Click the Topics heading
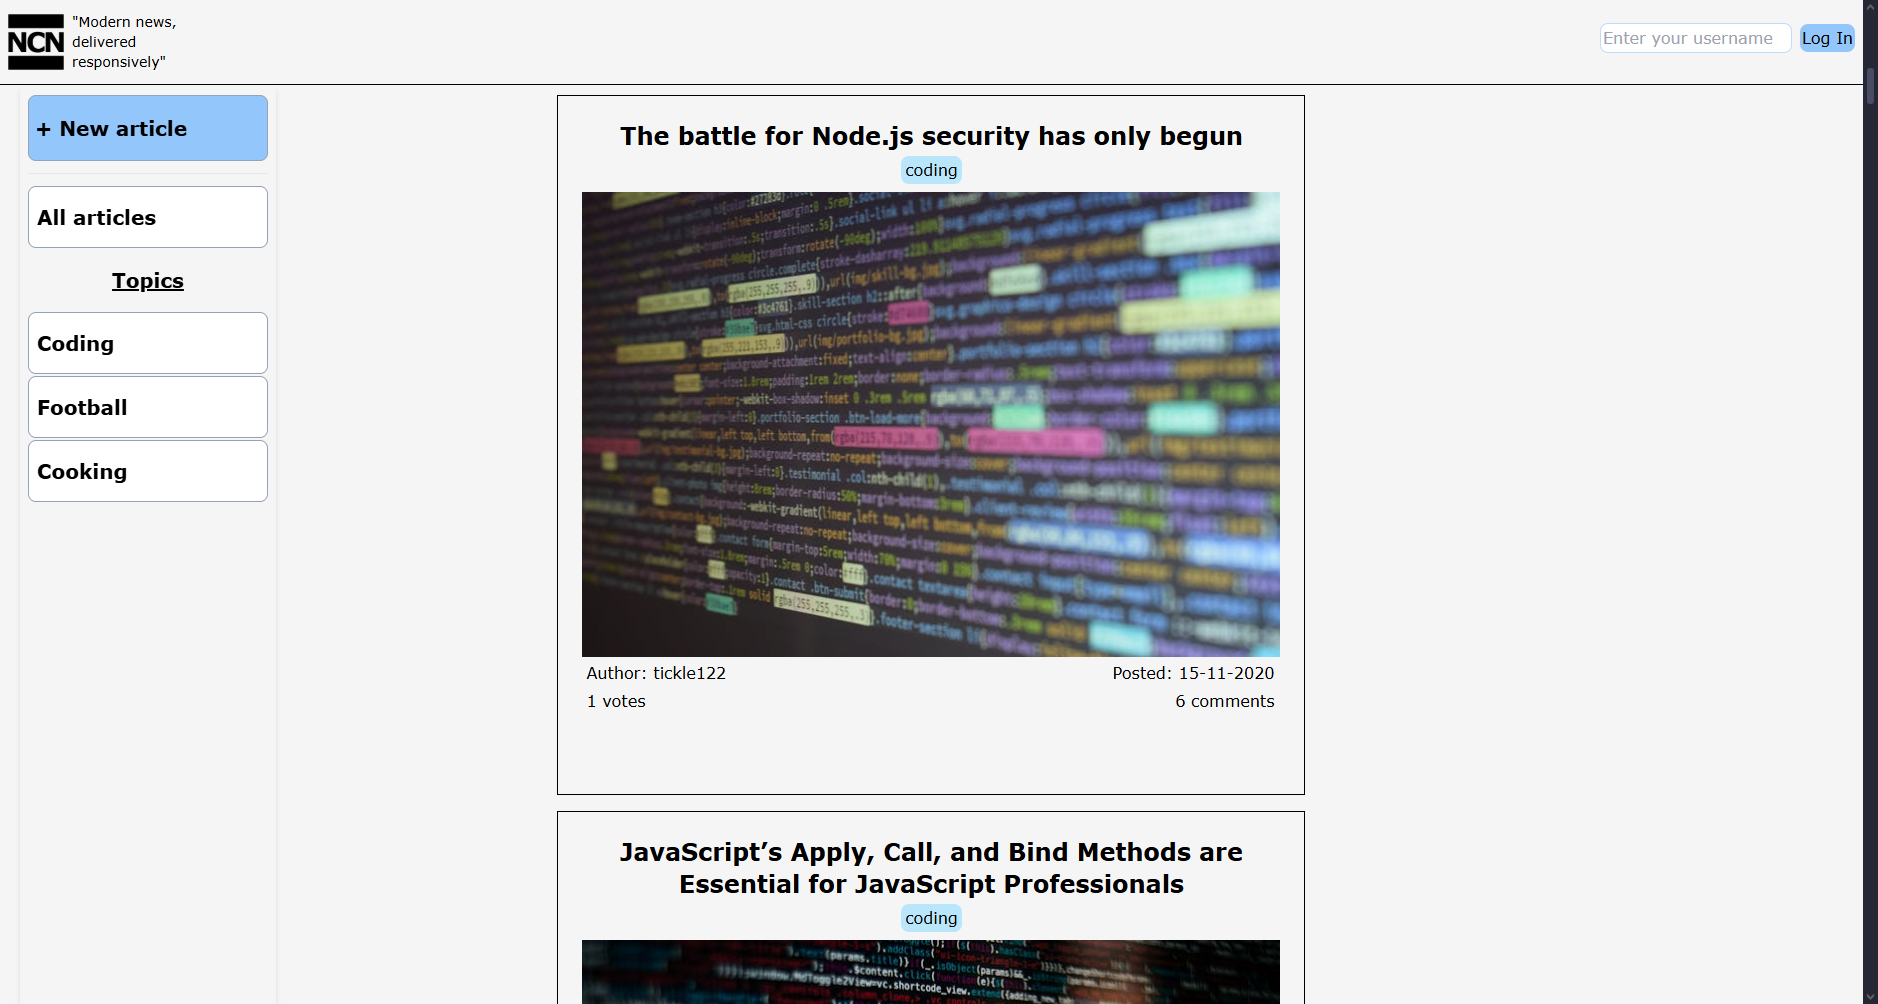1878x1004 pixels. tap(148, 281)
